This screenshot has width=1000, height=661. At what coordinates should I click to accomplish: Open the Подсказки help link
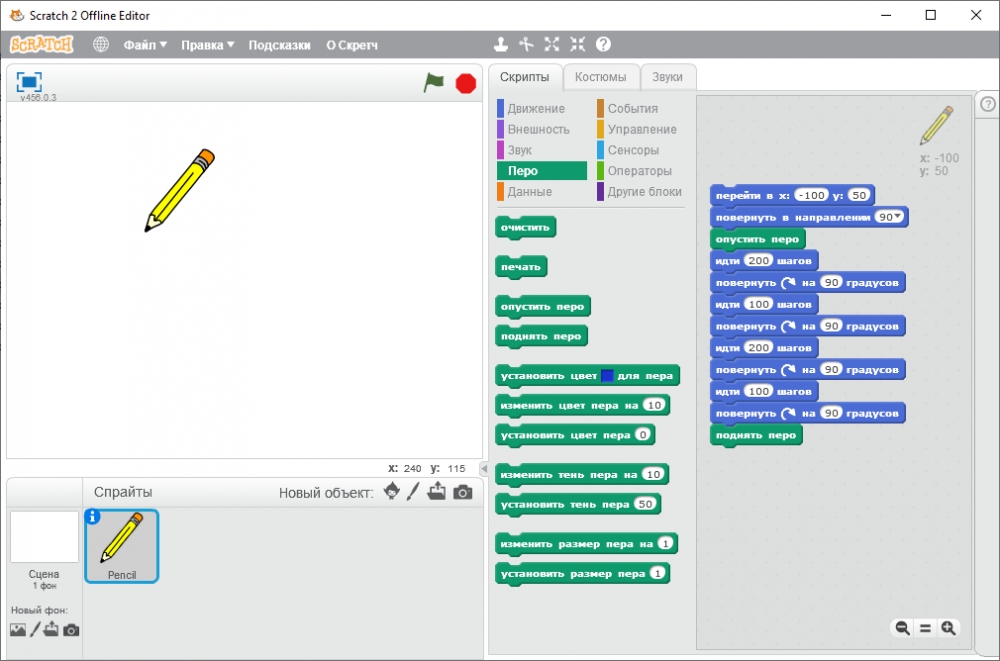(279, 45)
